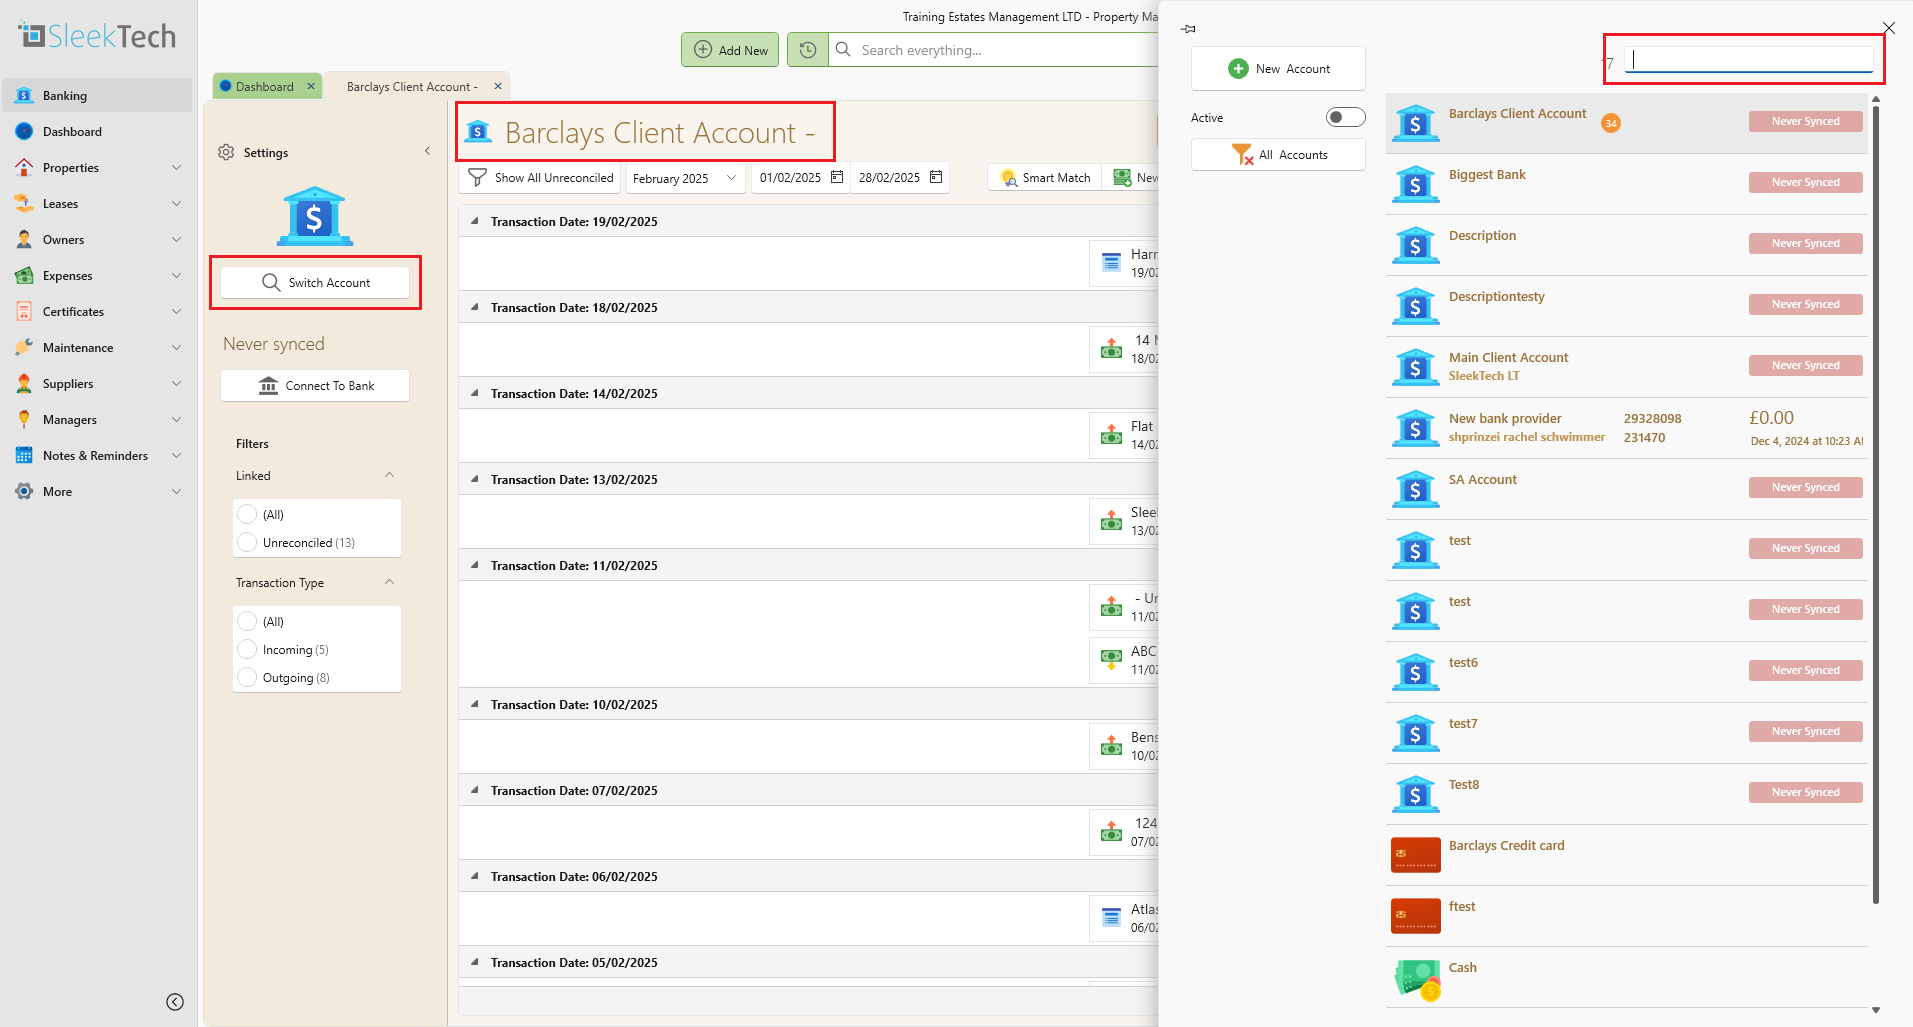Collapse the Linked filter section
The image size is (1913, 1027).
pyautogui.click(x=389, y=475)
